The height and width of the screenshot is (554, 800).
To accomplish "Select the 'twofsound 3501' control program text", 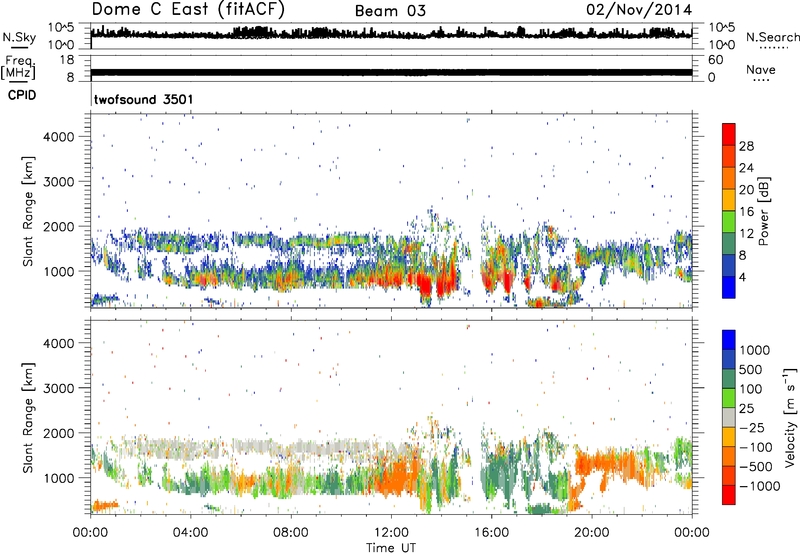I will click(x=144, y=99).
